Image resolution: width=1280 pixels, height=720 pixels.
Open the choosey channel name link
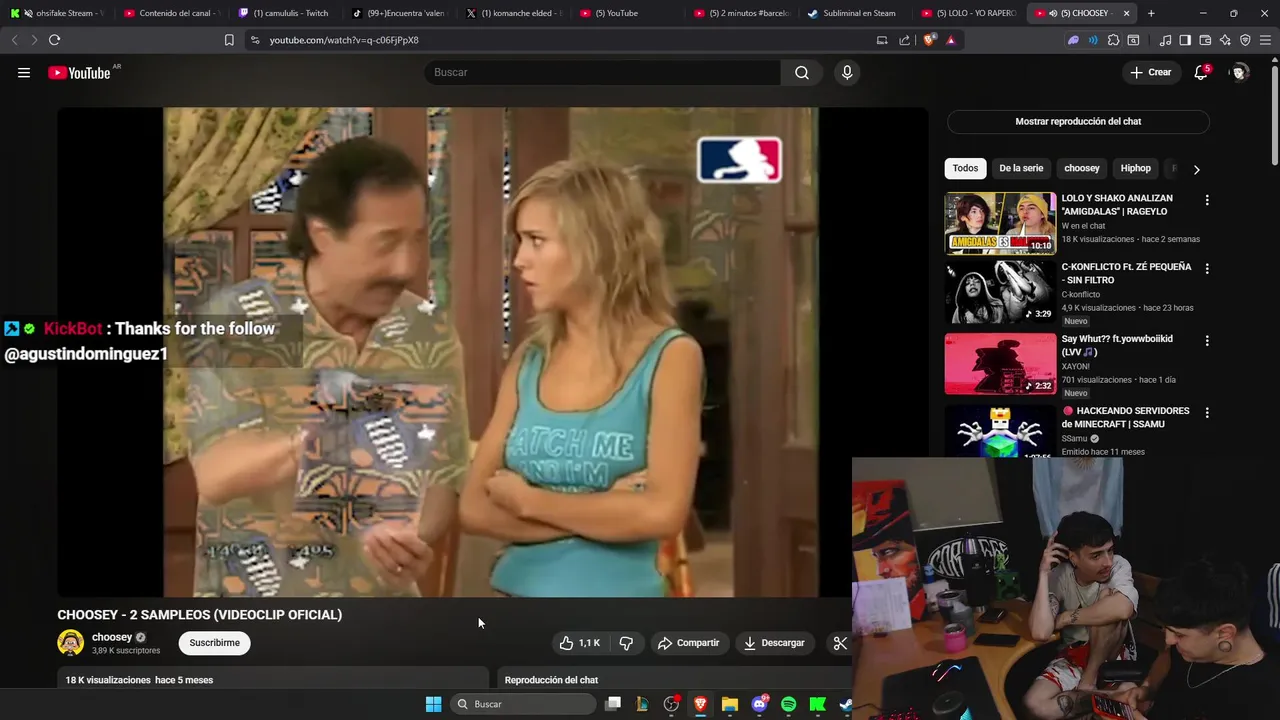click(112, 637)
